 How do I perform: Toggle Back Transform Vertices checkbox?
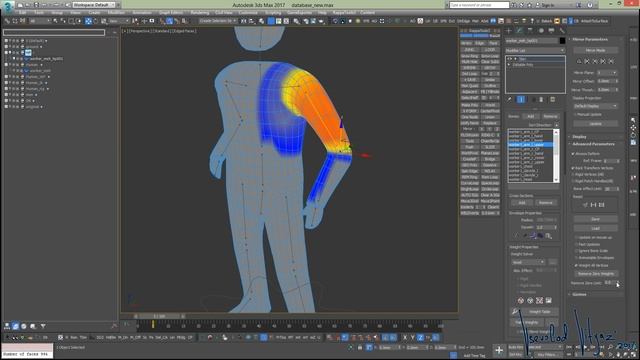point(573,168)
